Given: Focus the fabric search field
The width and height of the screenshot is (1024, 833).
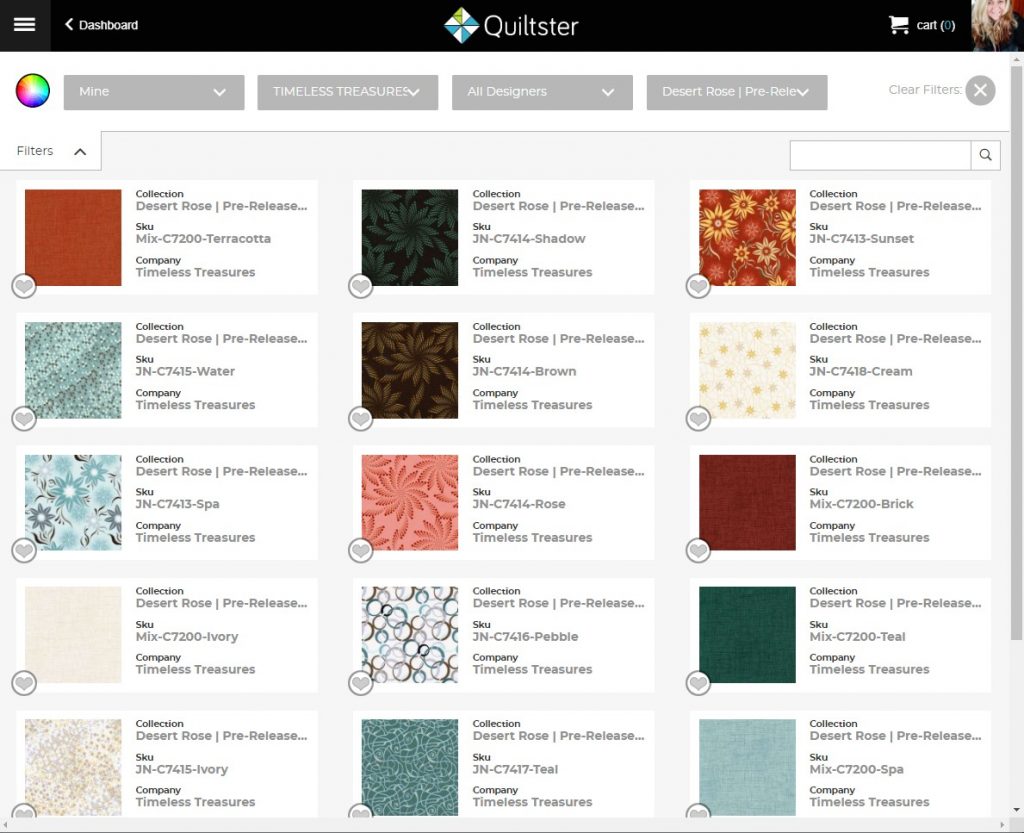Looking at the screenshot, I should (x=880, y=155).
